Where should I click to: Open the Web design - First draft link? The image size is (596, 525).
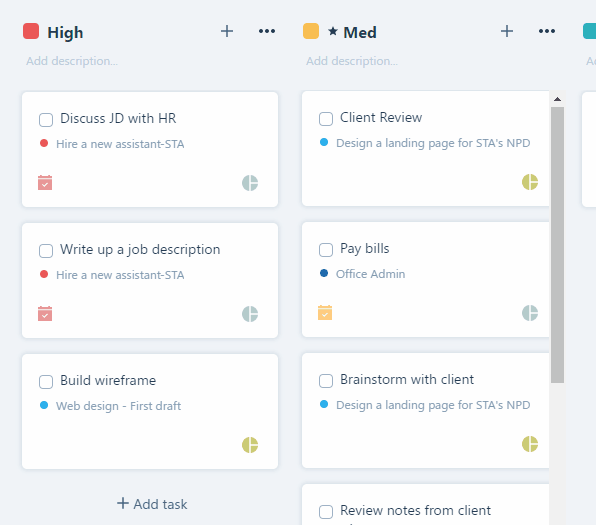[x=118, y=406]
